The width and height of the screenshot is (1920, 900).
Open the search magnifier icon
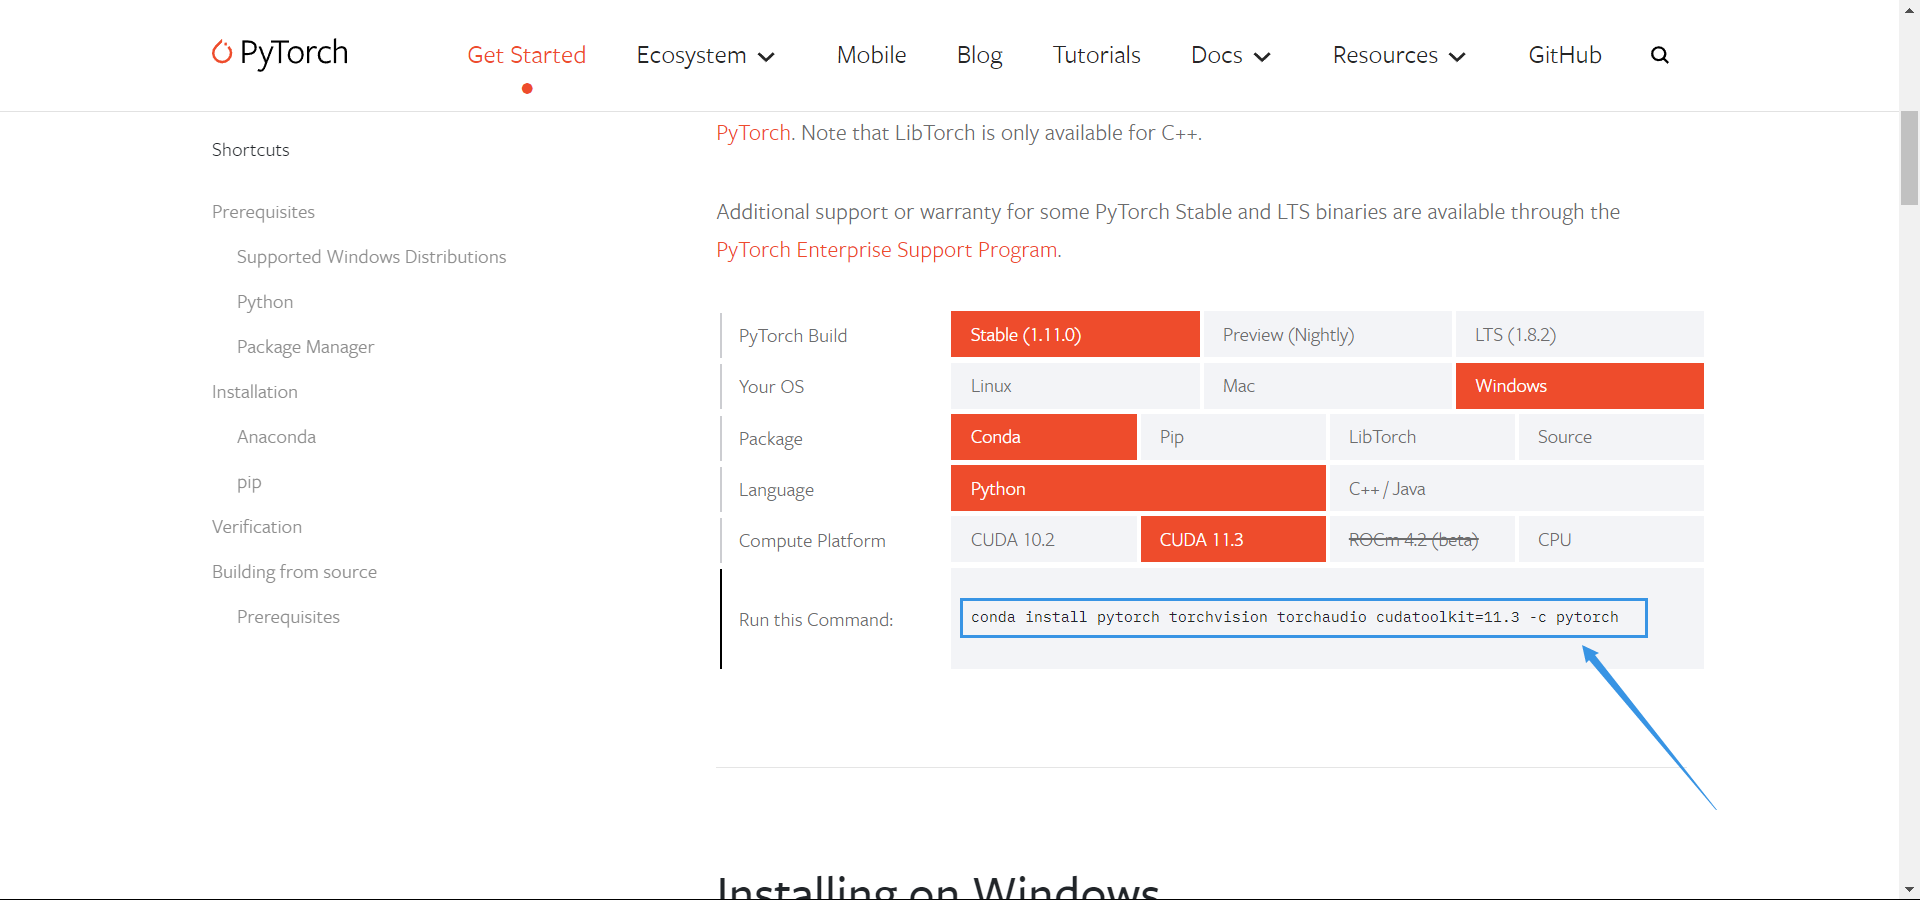click(1660, 55)
